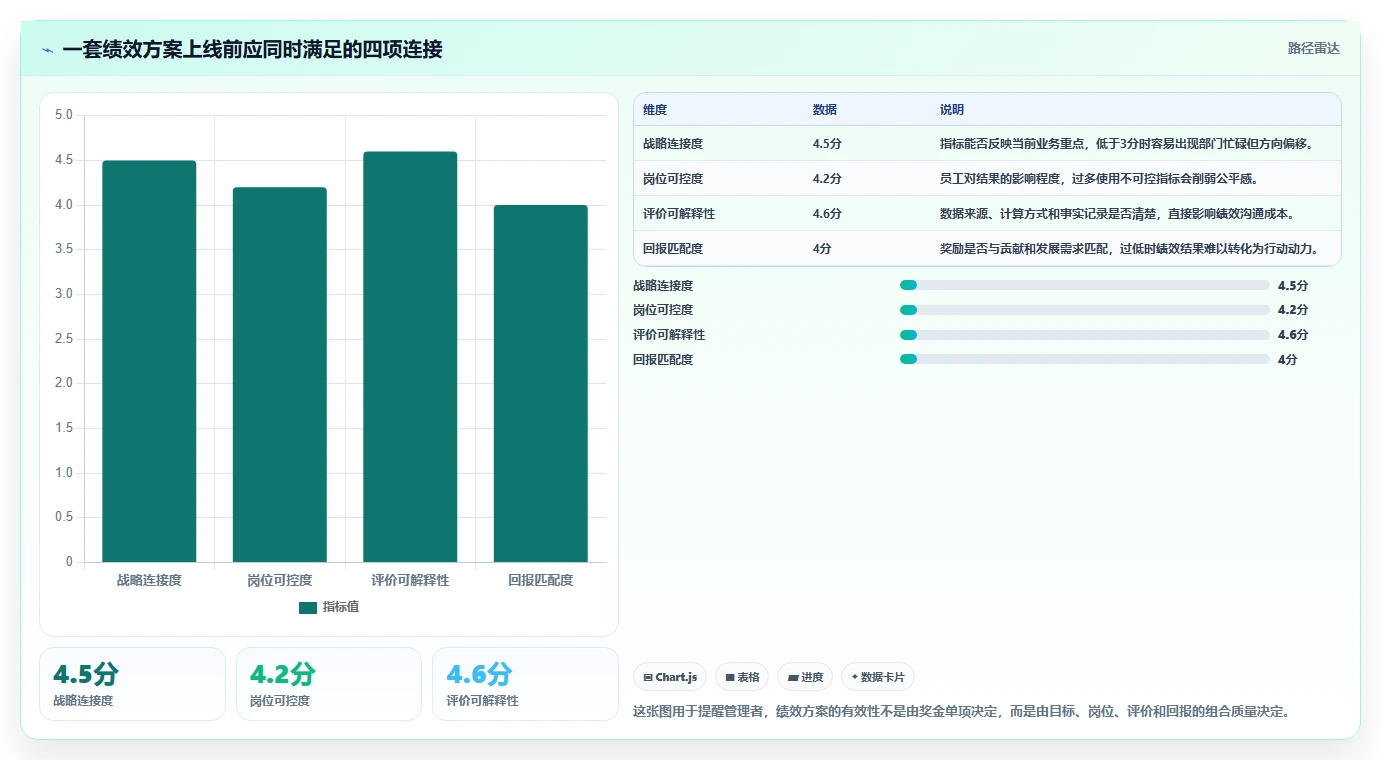Click the 回报匹配度 bar in chart

(541, 383)
